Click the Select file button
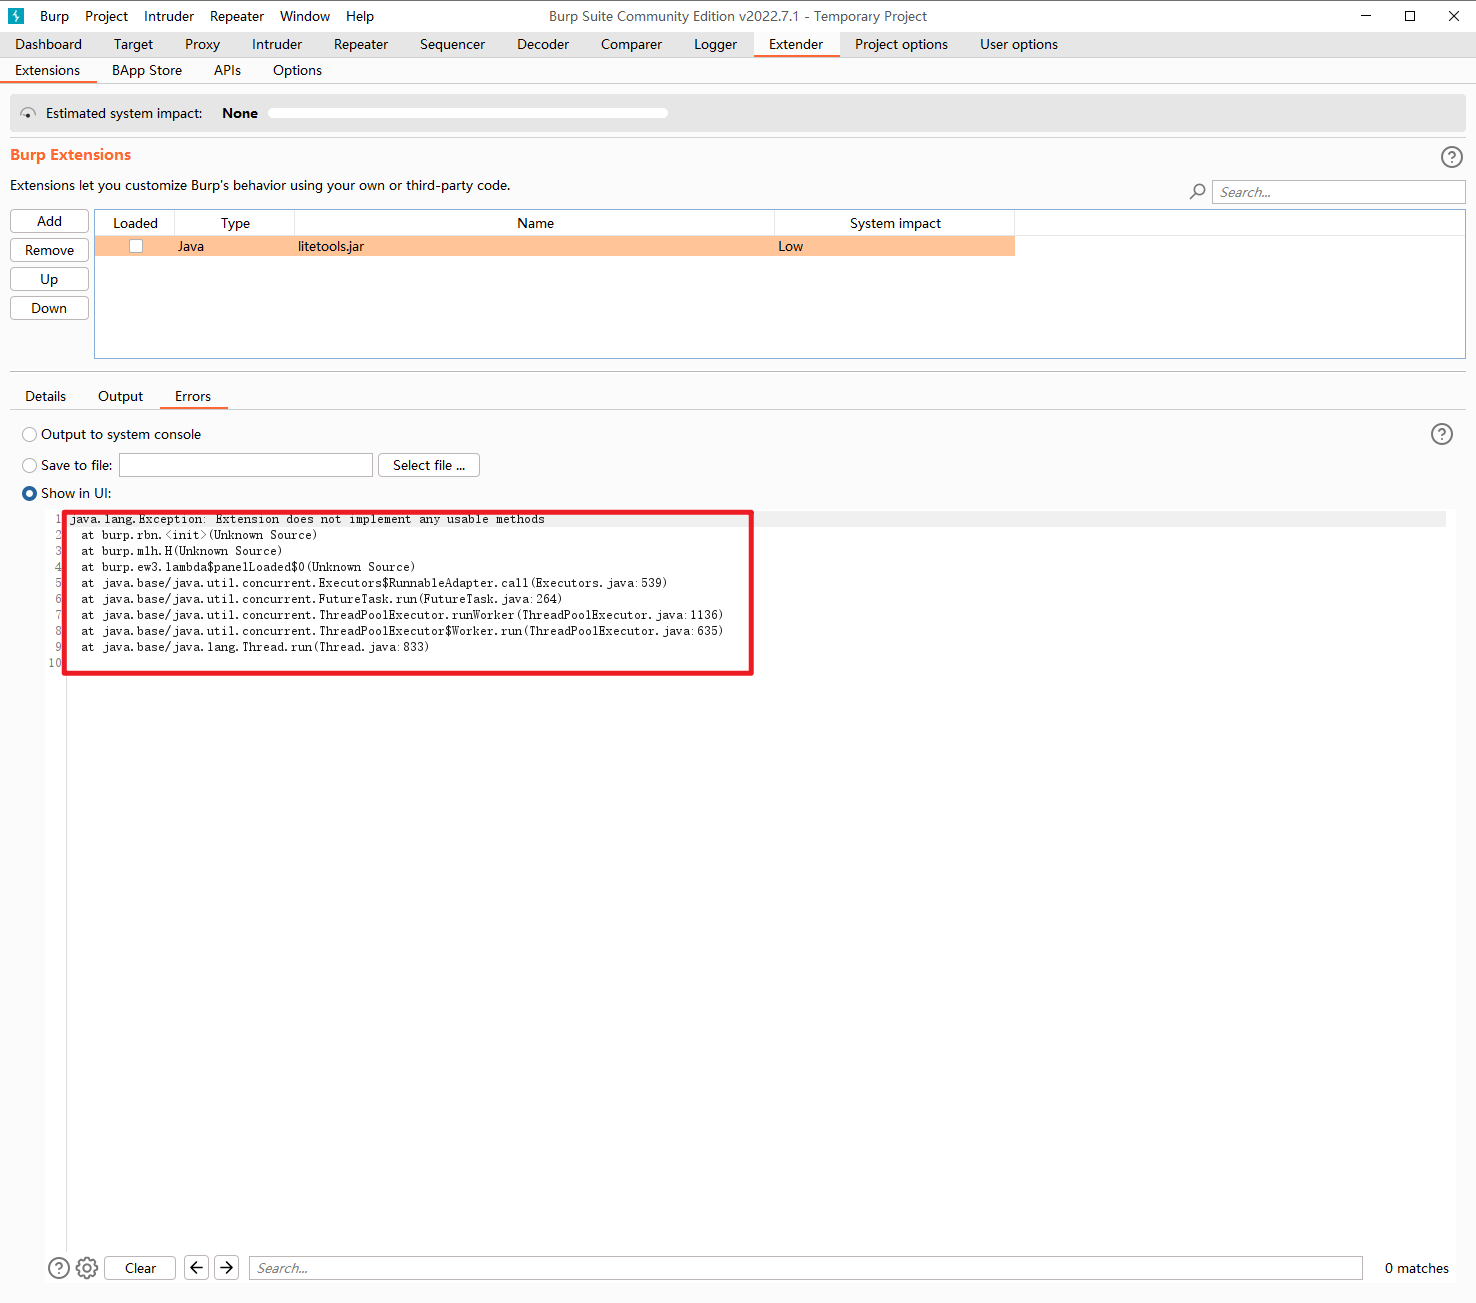The height and width of the screenshot is (1303, 1476). (x=429, y=465)
